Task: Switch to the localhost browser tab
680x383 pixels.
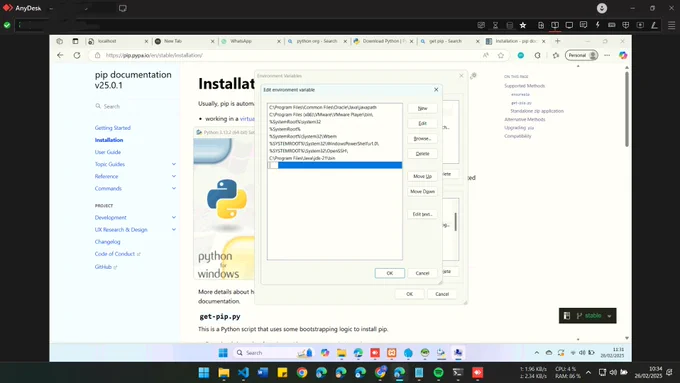Action: pos(118,41)
